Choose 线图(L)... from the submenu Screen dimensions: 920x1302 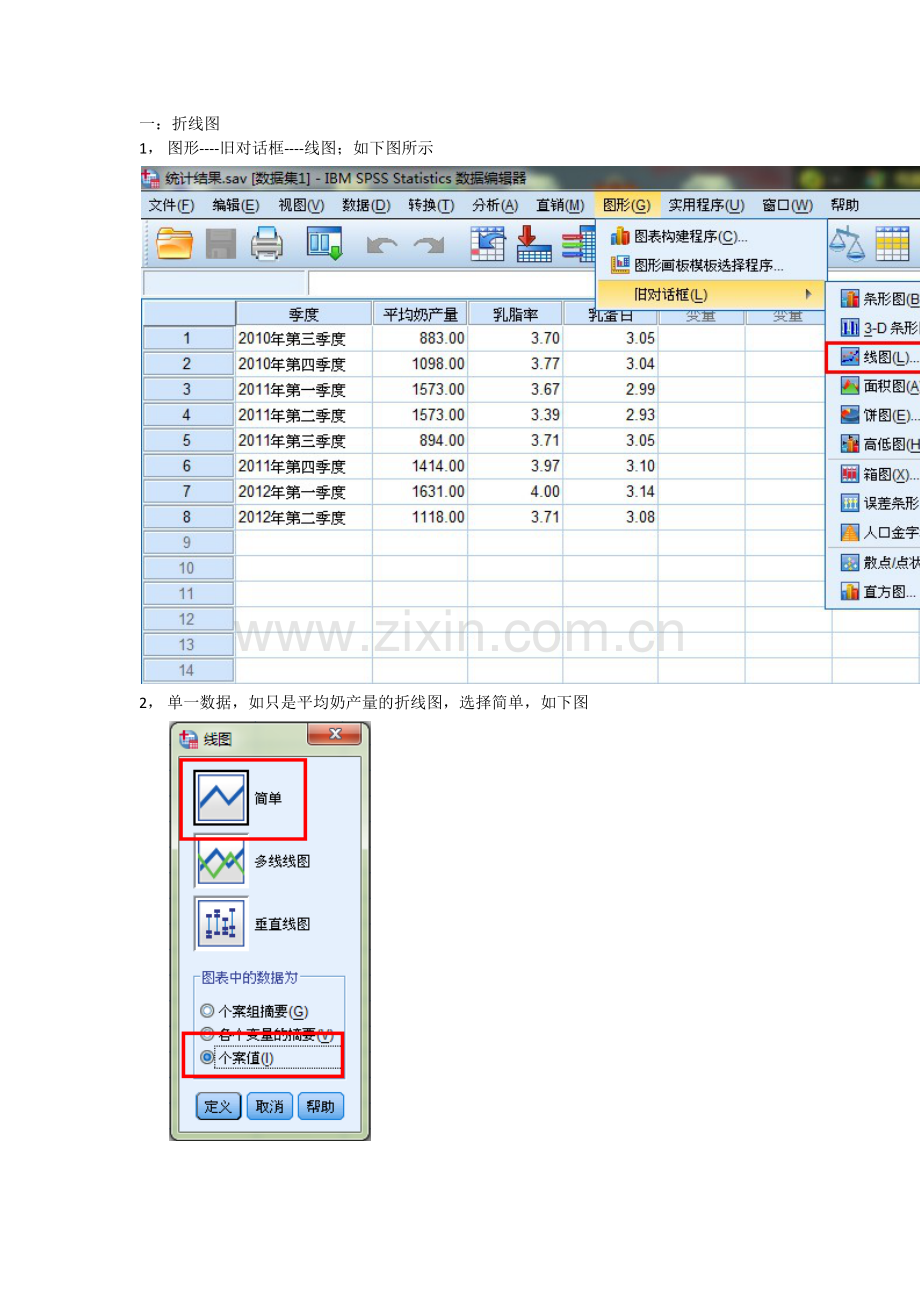878,357
